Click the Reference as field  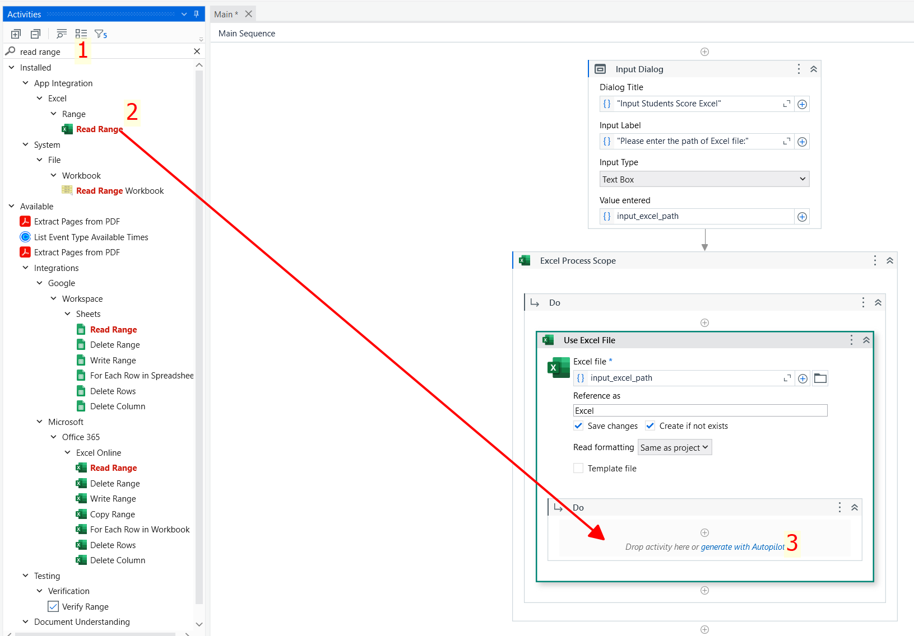[x=700, y=410]
